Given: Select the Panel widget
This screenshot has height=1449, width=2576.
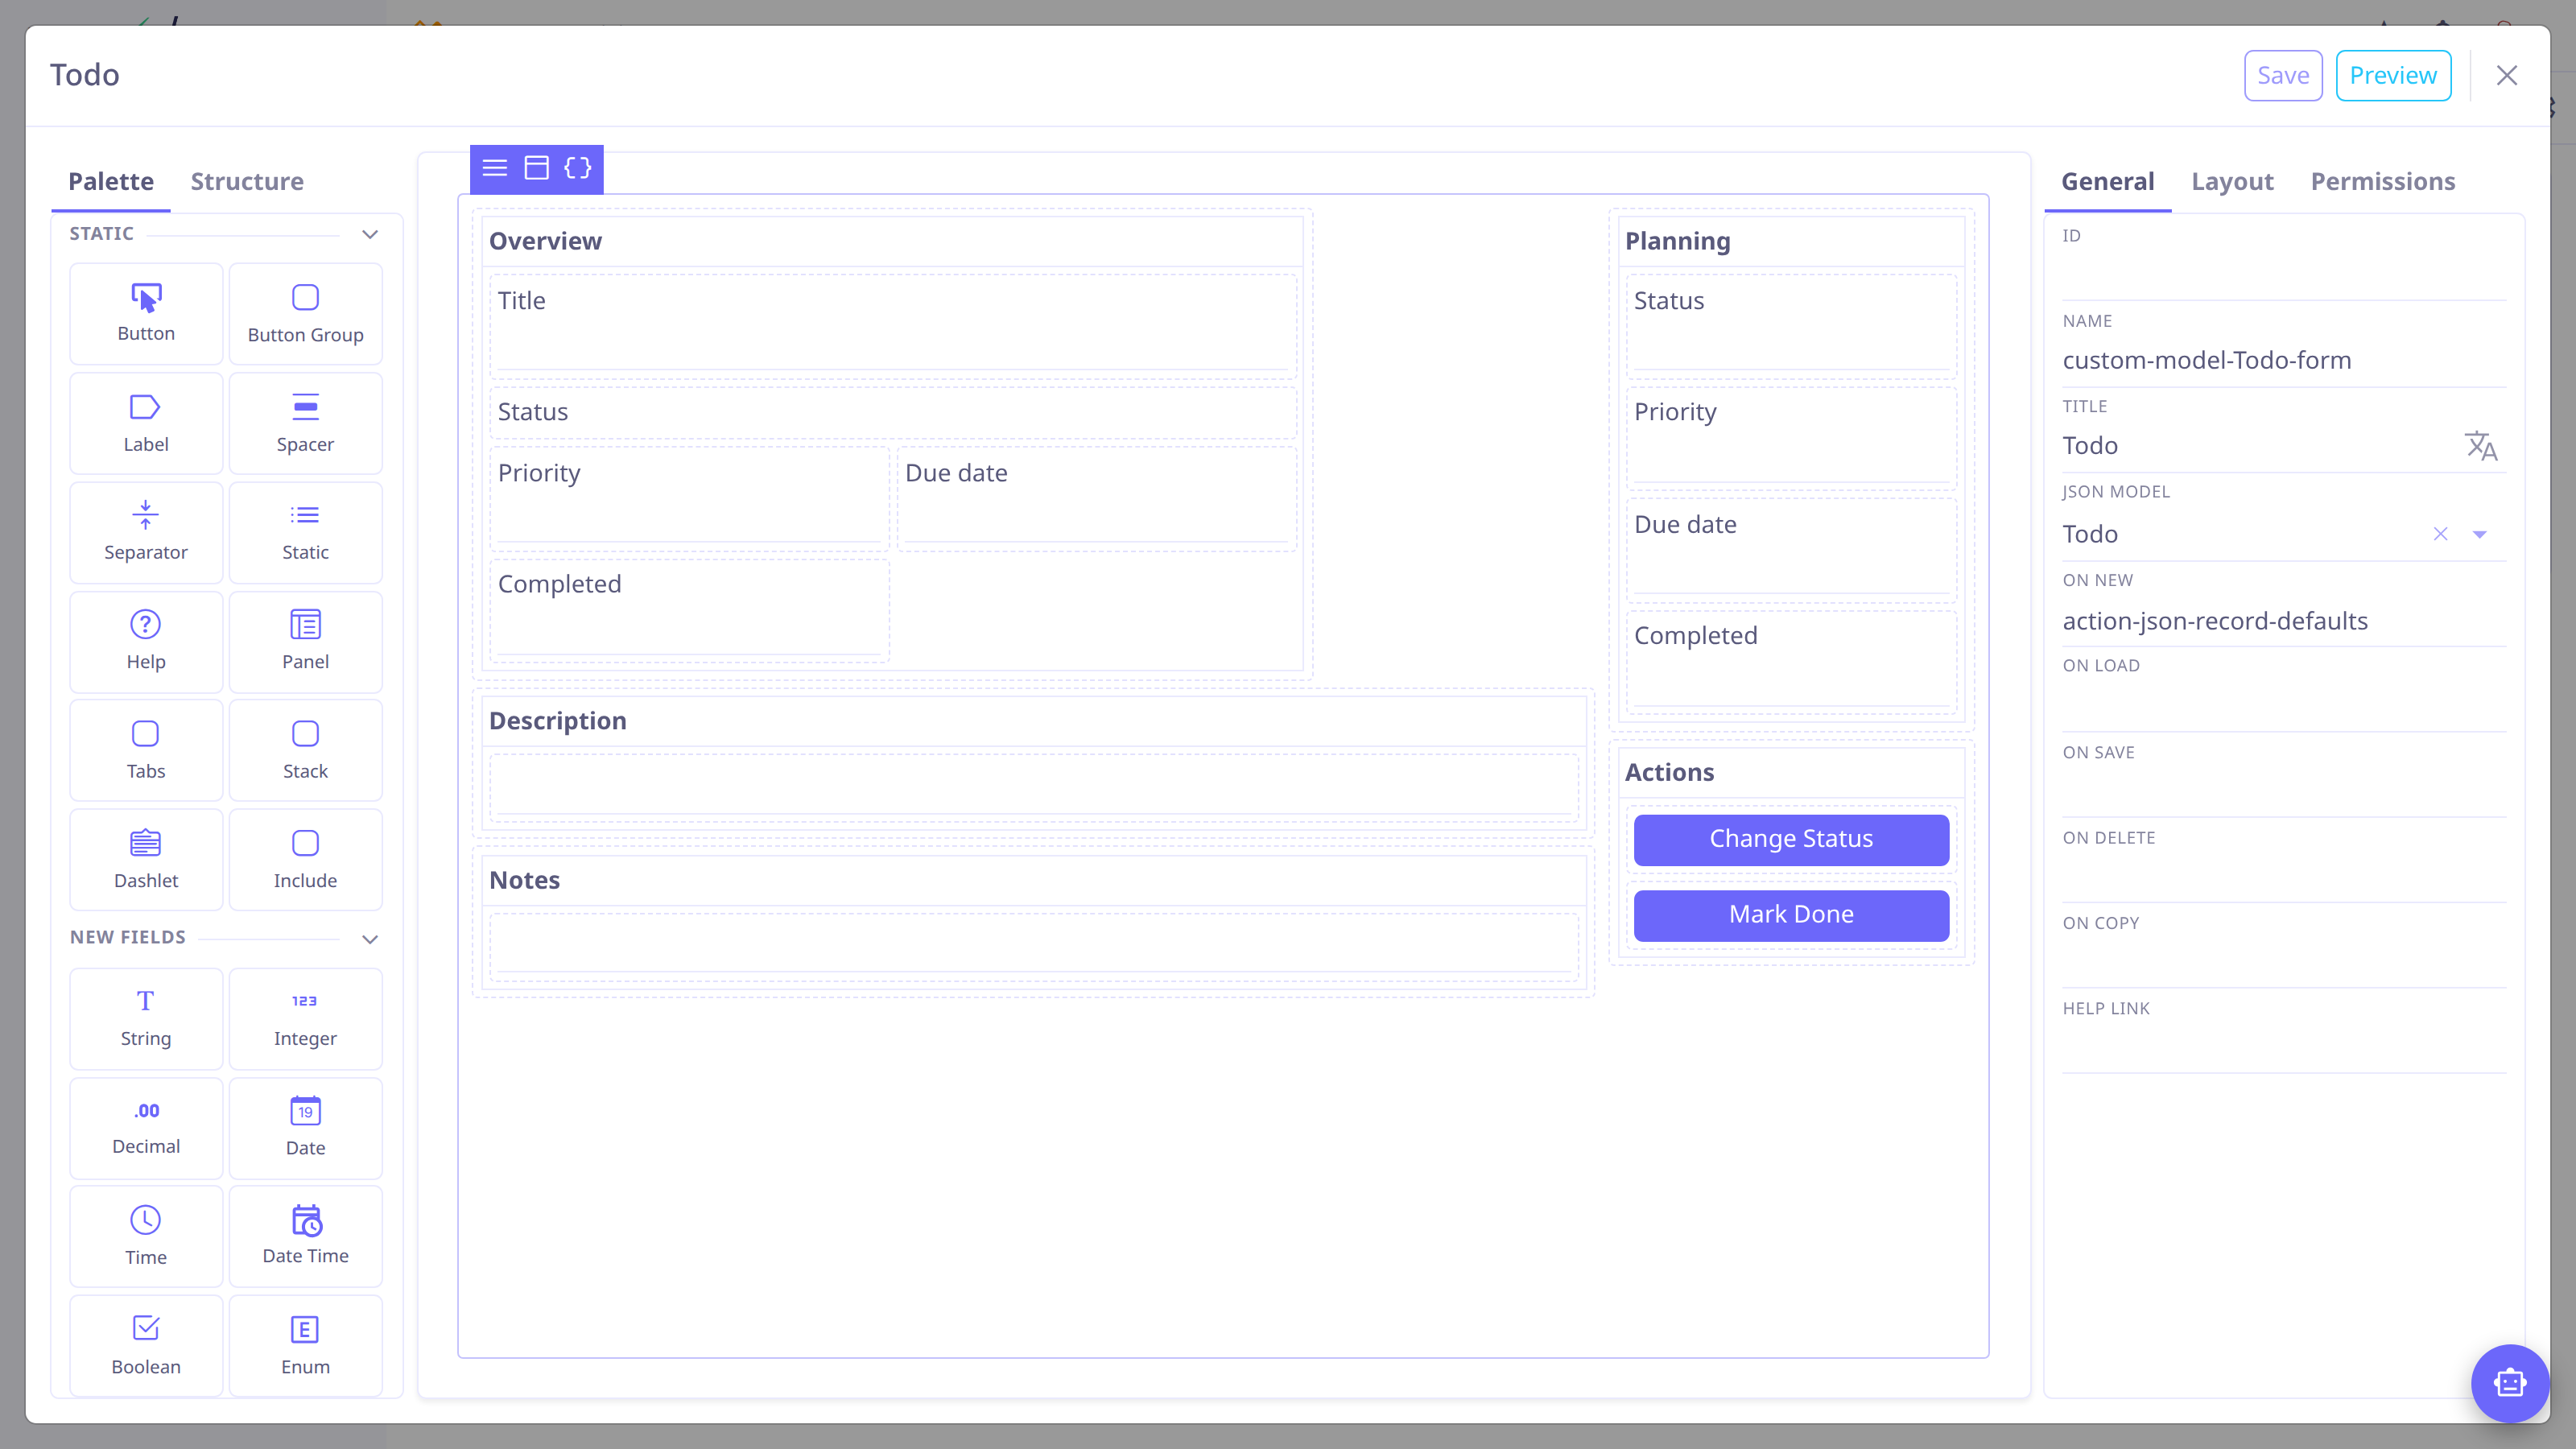Looking at the screenshot, I should [305, 641].
